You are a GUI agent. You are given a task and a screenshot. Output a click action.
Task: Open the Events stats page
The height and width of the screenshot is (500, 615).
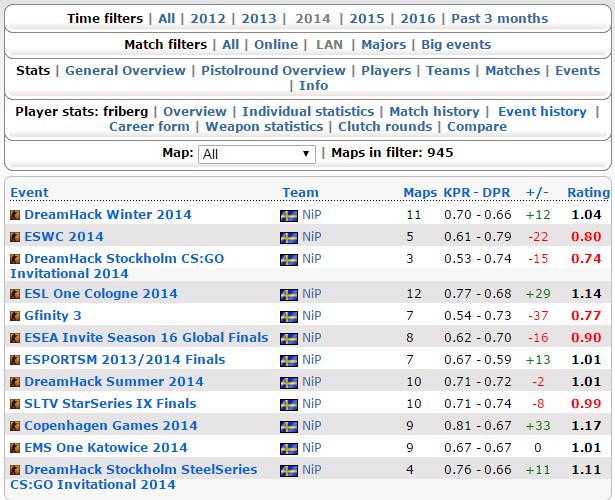[x=577, y=70]
